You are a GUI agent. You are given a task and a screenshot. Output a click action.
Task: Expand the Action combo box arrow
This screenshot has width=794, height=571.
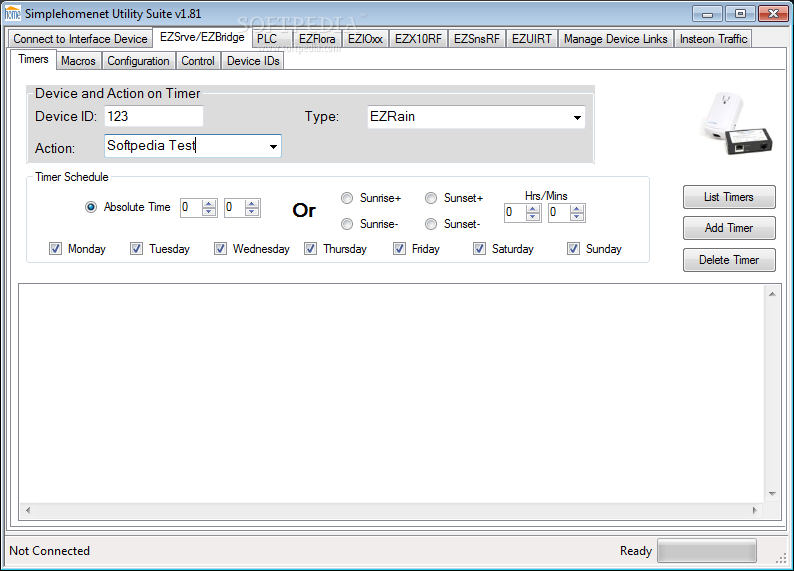(273, 147)
